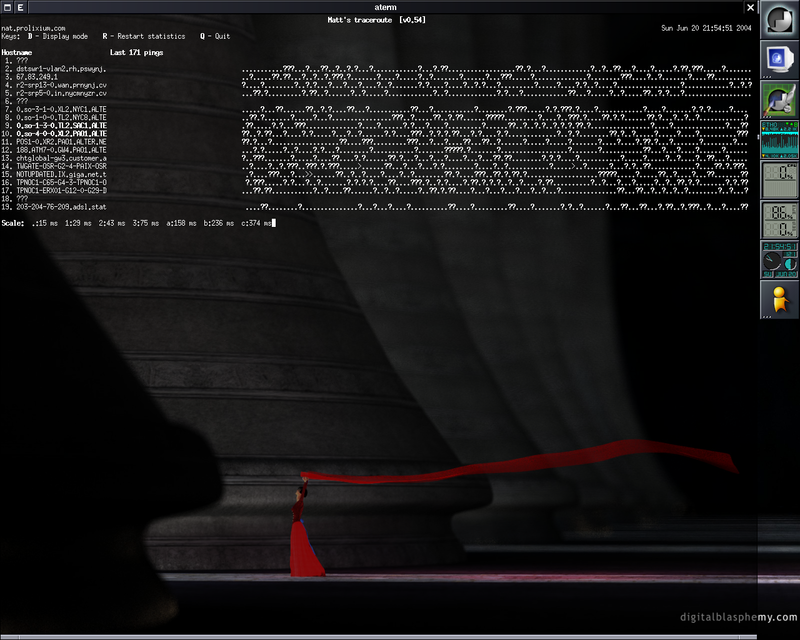Click the '2:43 ms' scale entry
The height and width of the screenshot is (640, 800).
point(112,223)
